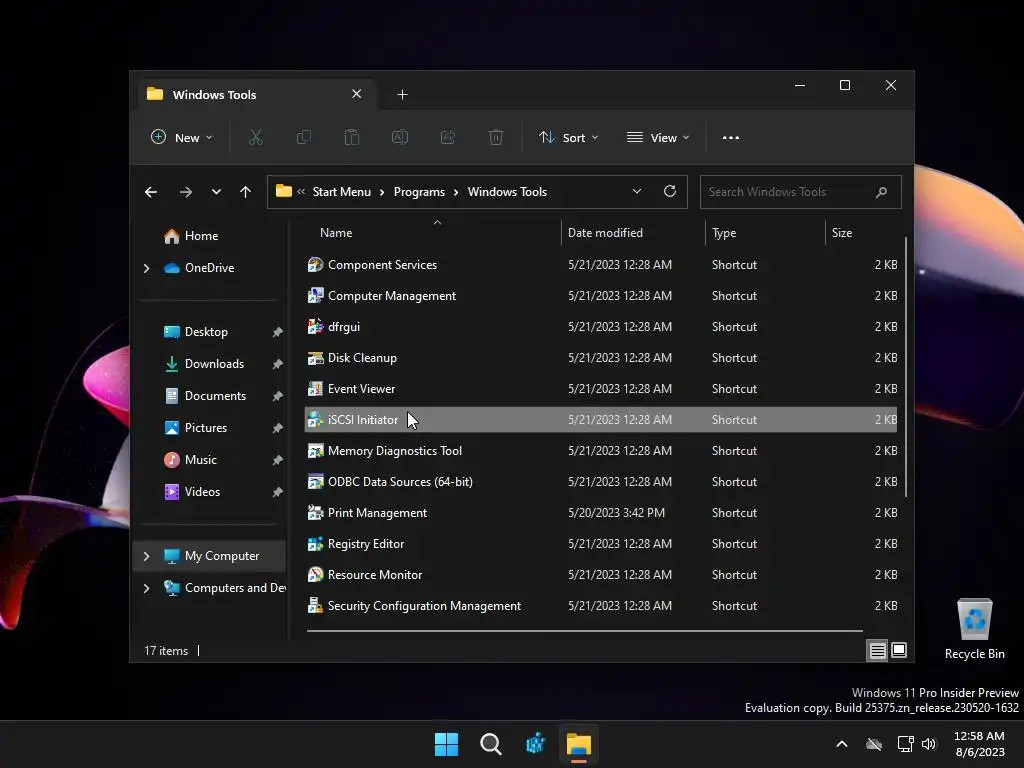This screenshot has width=1024, height=768.
Task: Select Memory Diagnostics Tool entry
Action: pos(394,451)
